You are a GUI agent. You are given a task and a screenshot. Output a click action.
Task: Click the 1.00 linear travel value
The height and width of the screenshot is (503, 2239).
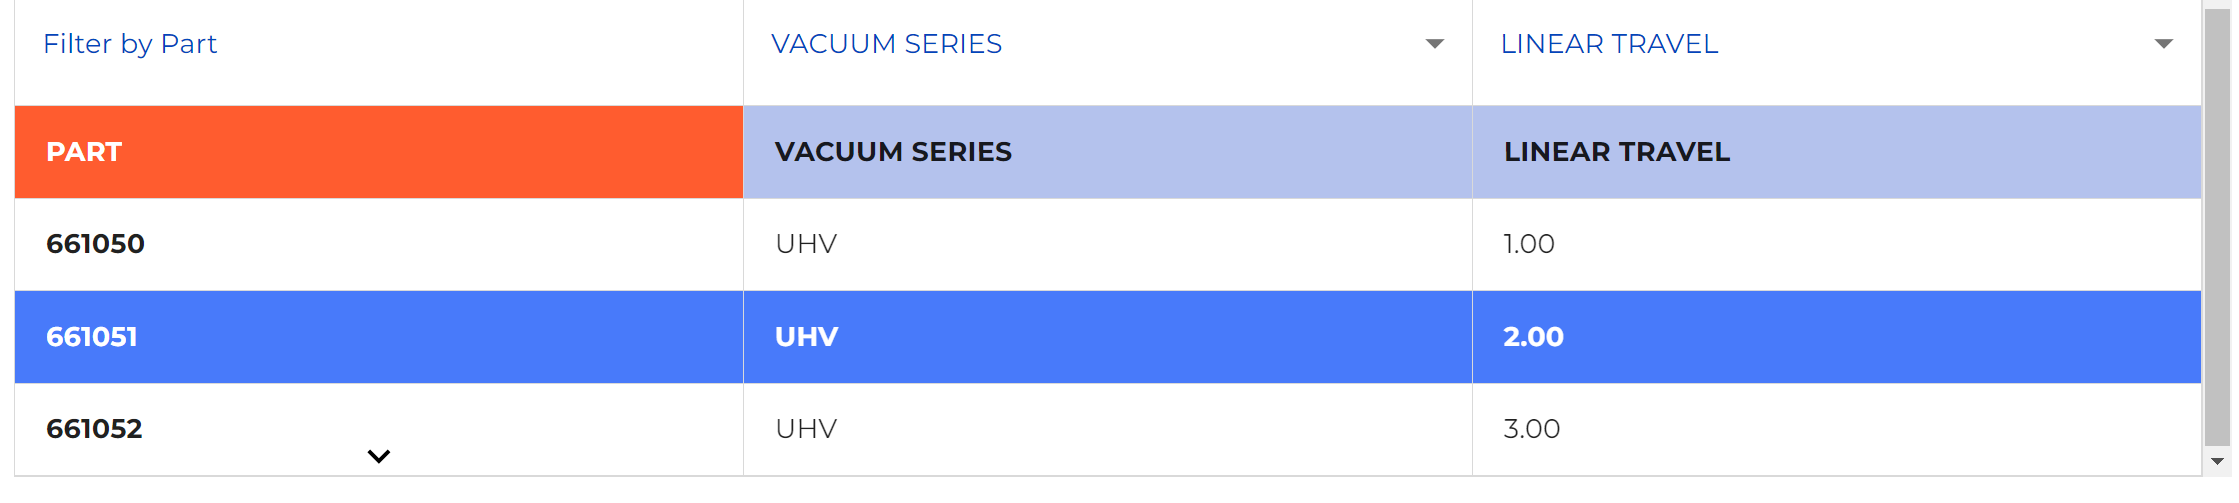pyautogui.click(x=1529, y=244)
